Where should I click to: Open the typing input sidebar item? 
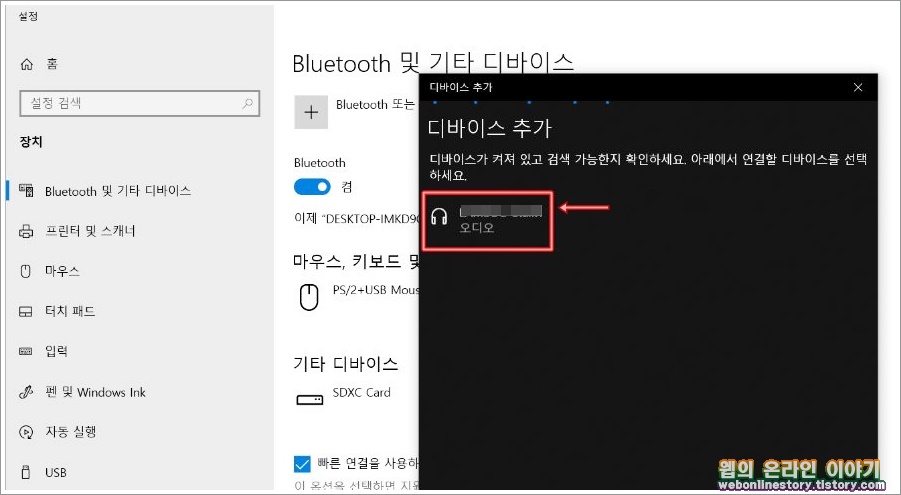(x=56, y=351)
